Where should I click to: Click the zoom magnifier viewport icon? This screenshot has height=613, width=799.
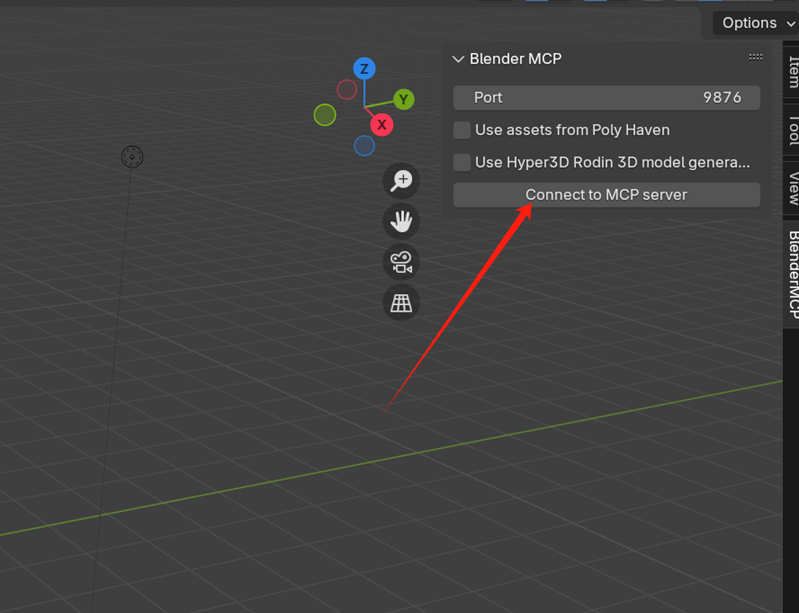(x=401, y=180)
